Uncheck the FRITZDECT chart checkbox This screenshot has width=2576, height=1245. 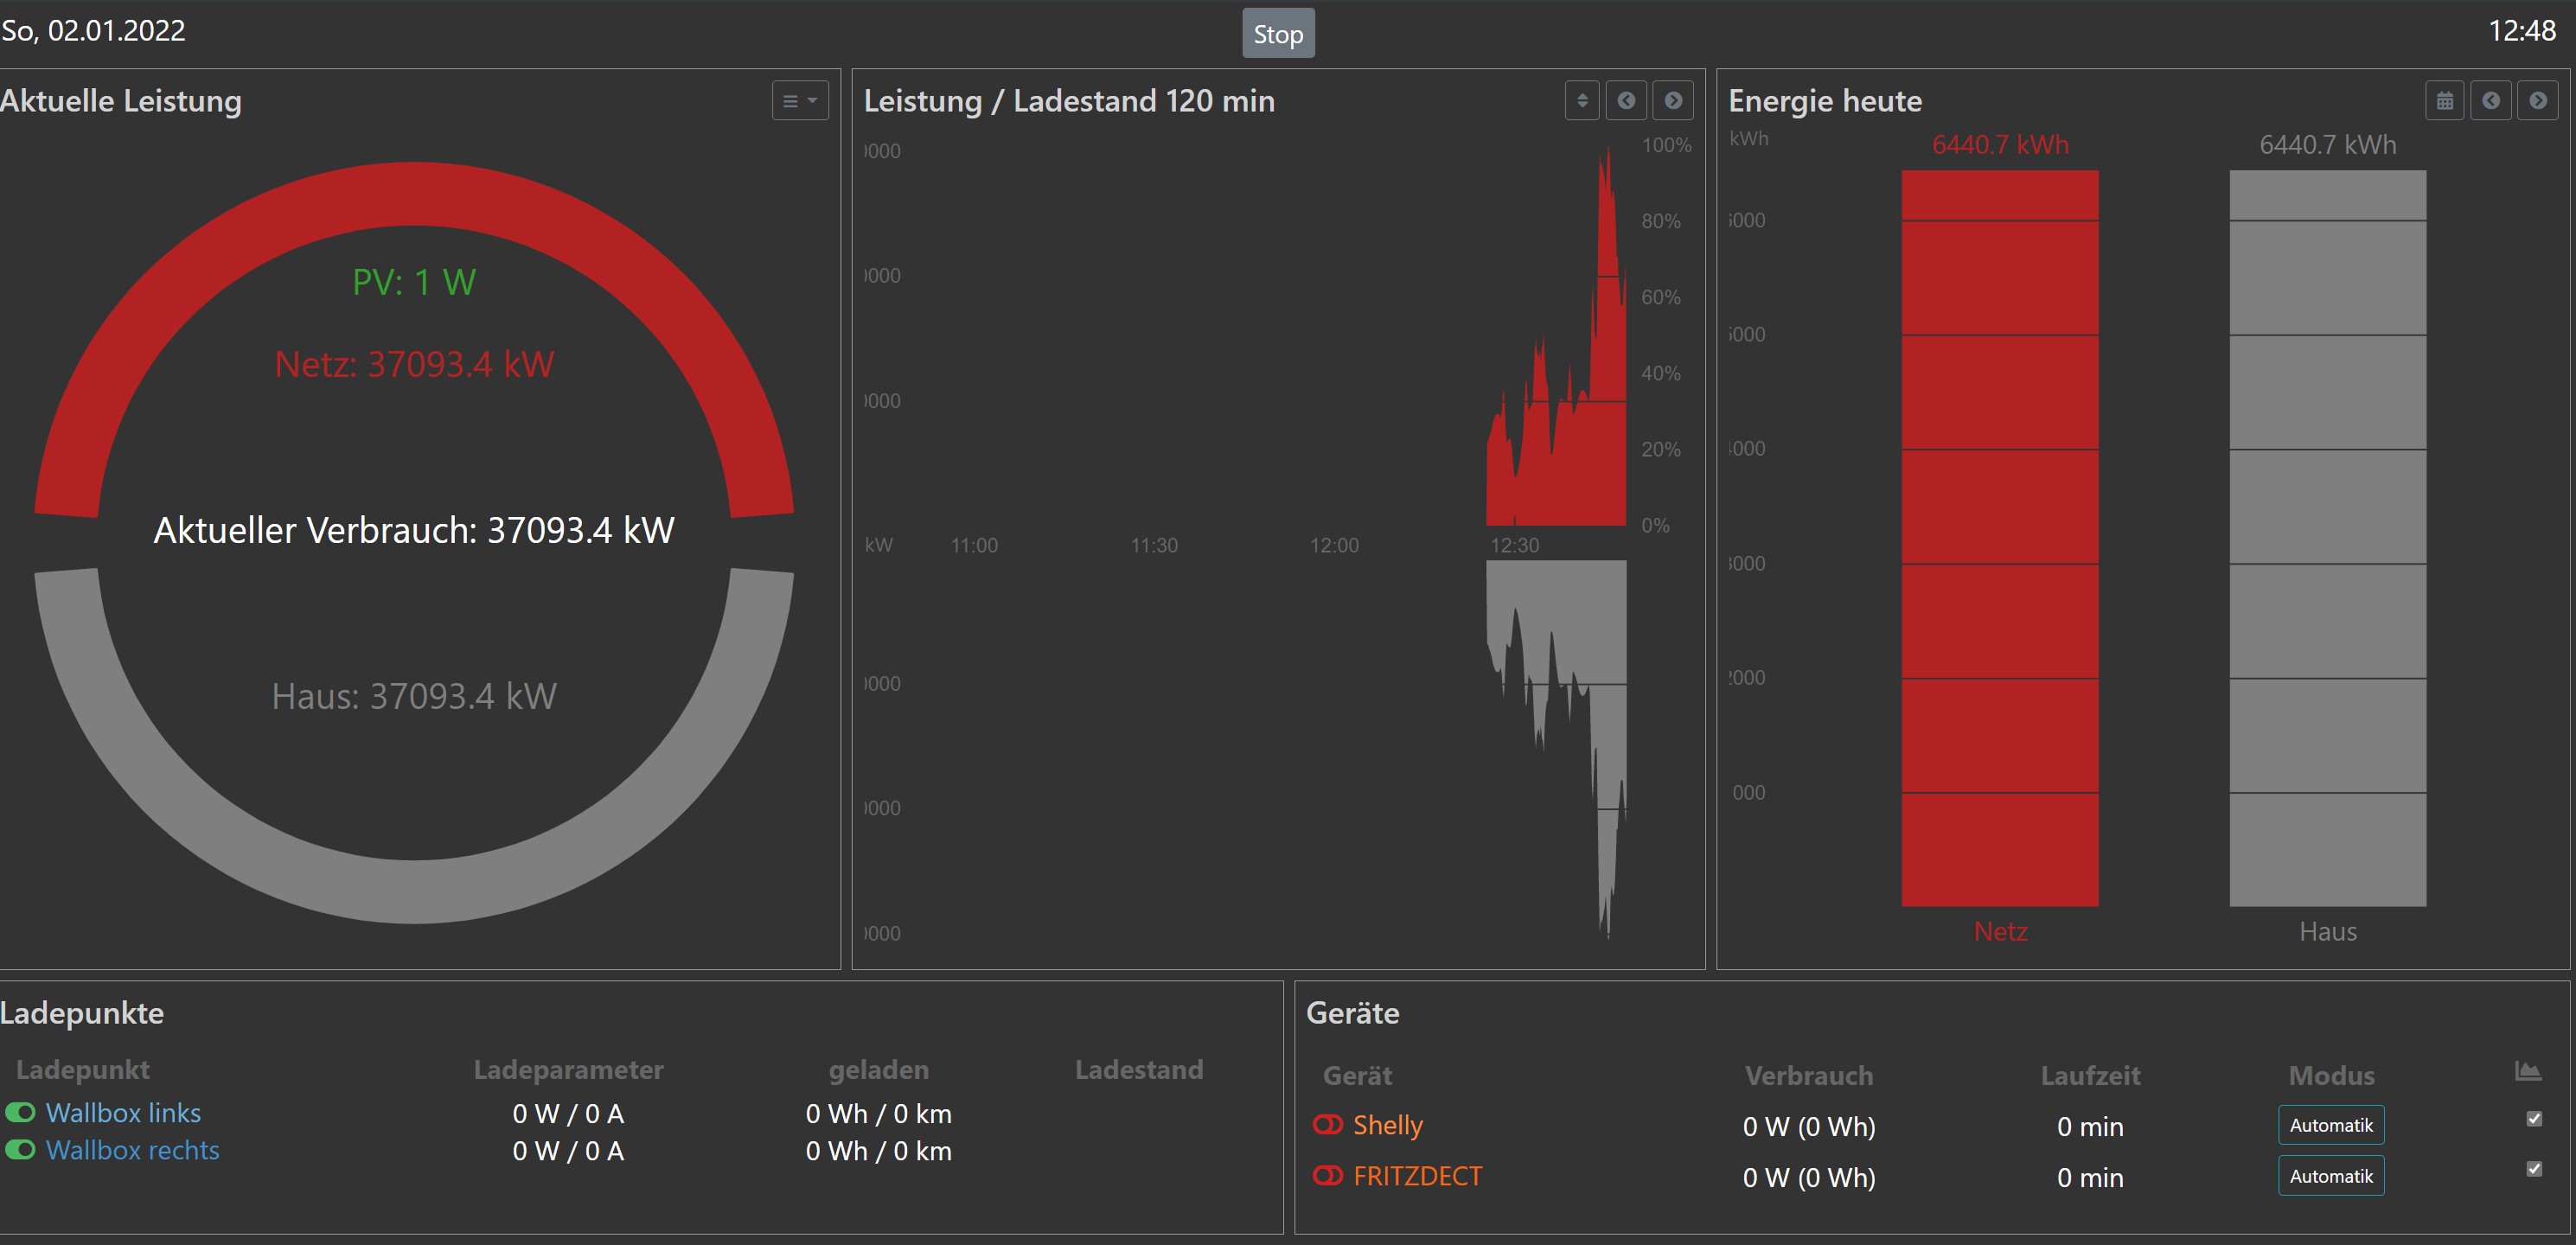[2533, 1169]
